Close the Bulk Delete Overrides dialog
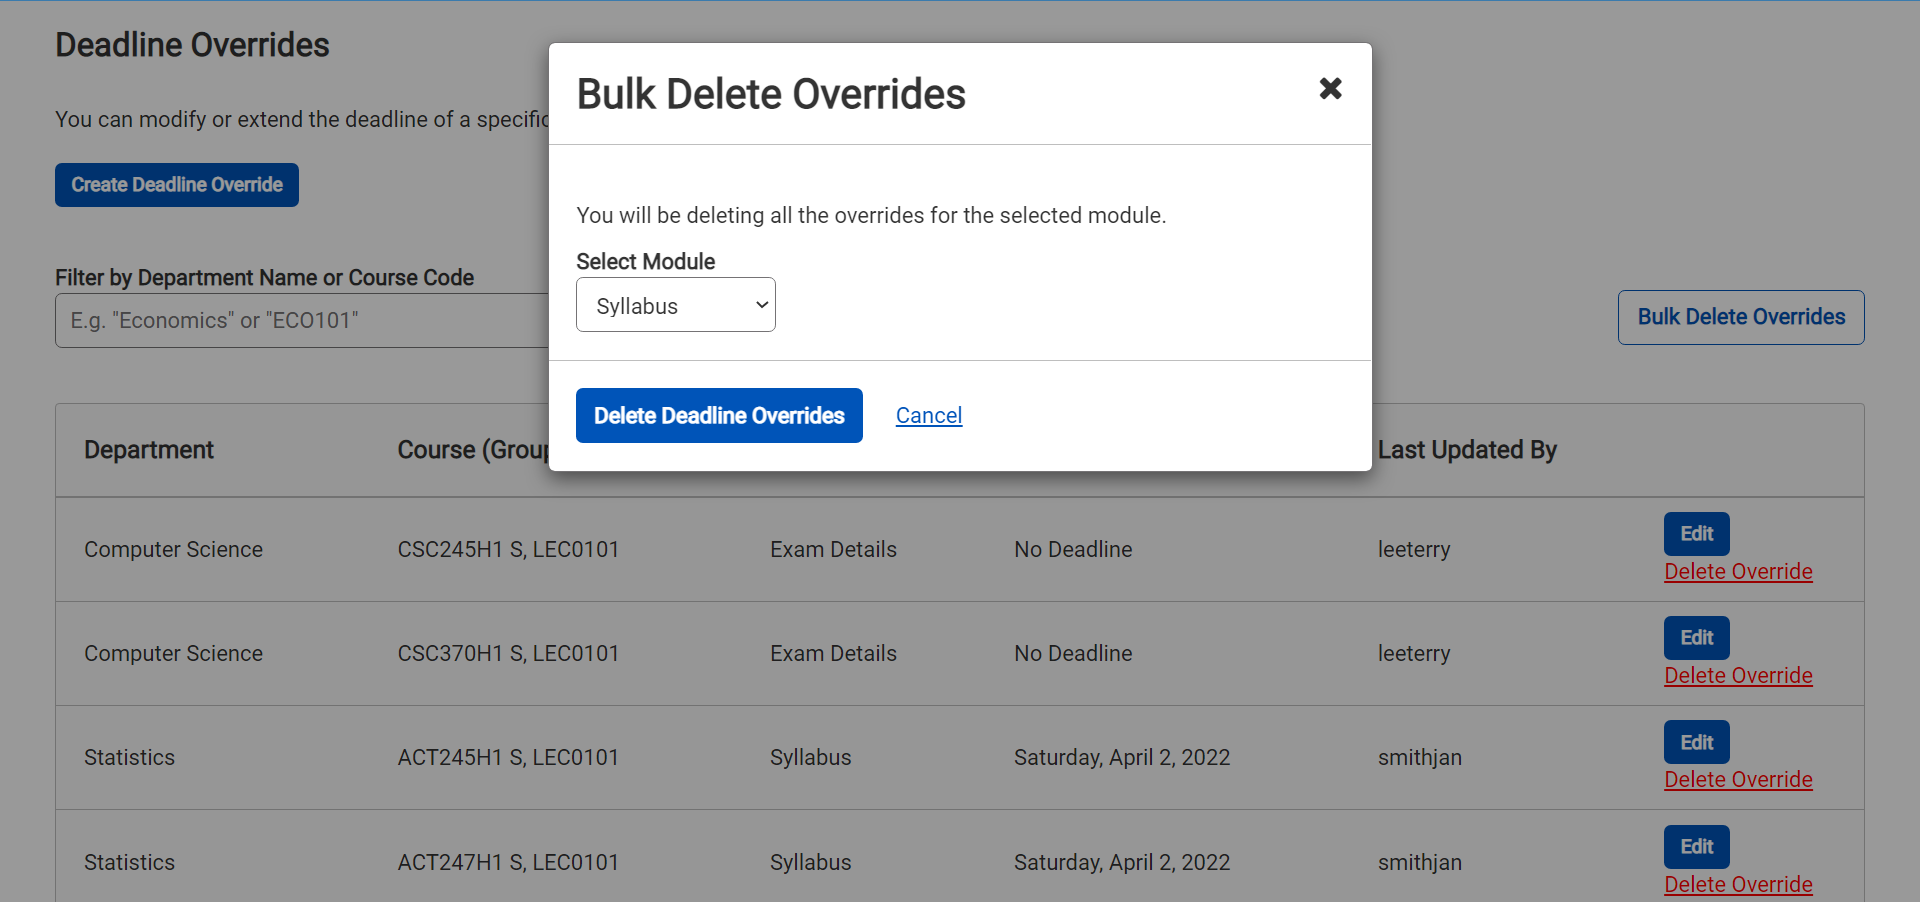1920x902 pixels. coord(1330,89)
